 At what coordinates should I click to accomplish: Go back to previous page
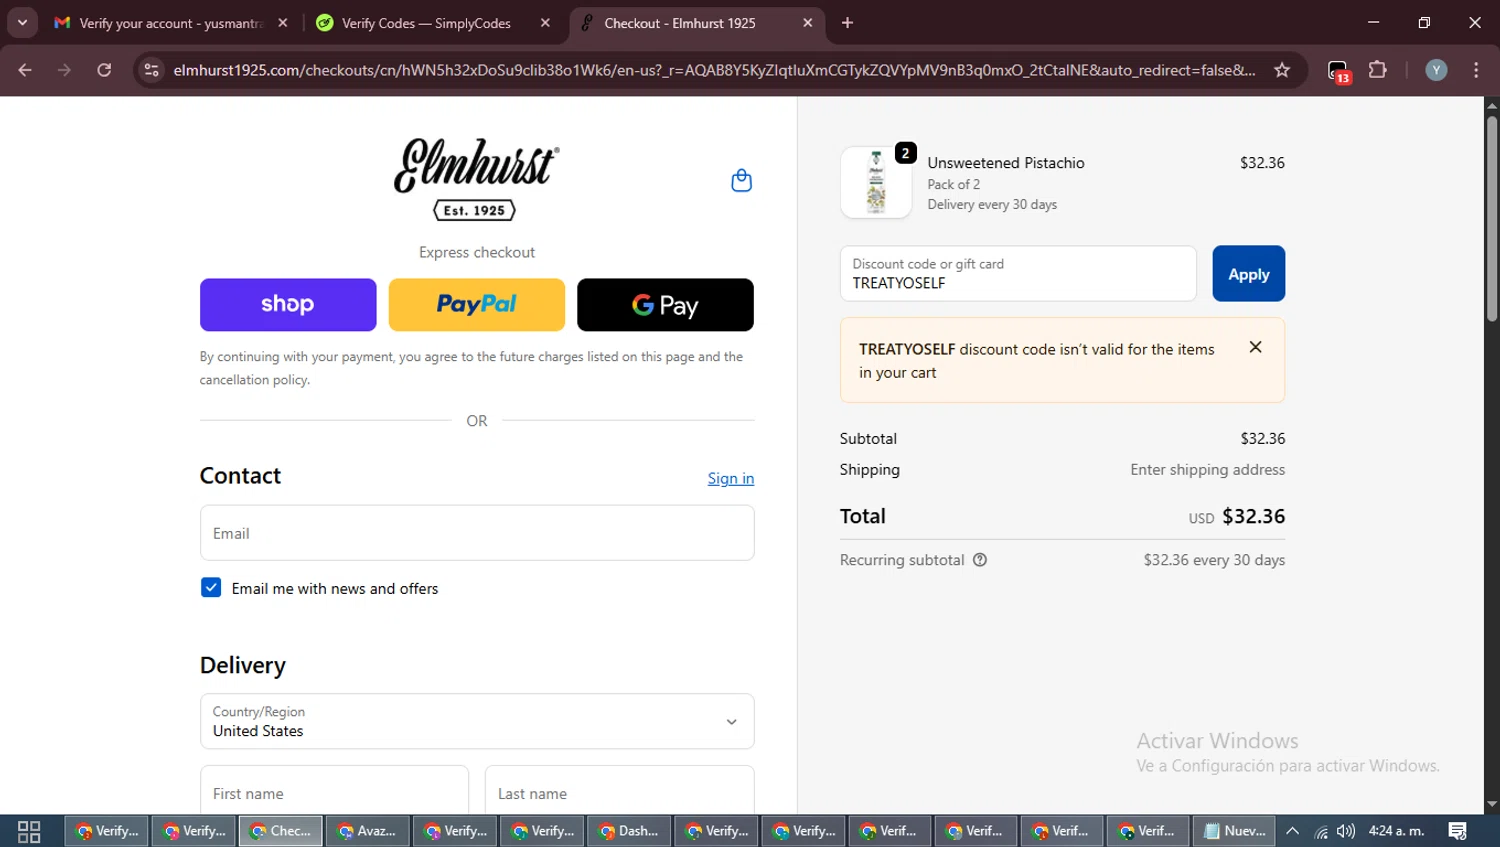(25, 70)
